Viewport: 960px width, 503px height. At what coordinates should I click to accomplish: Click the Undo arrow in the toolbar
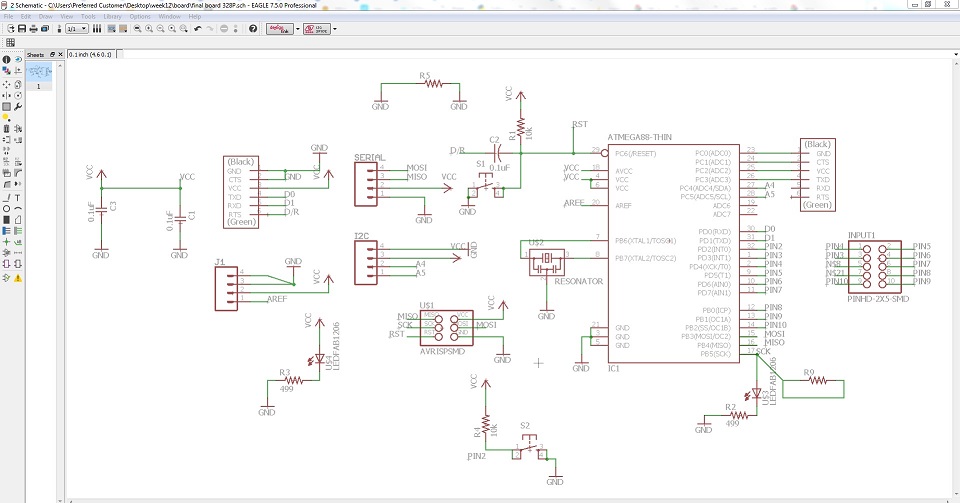click(x=197, y=29)
